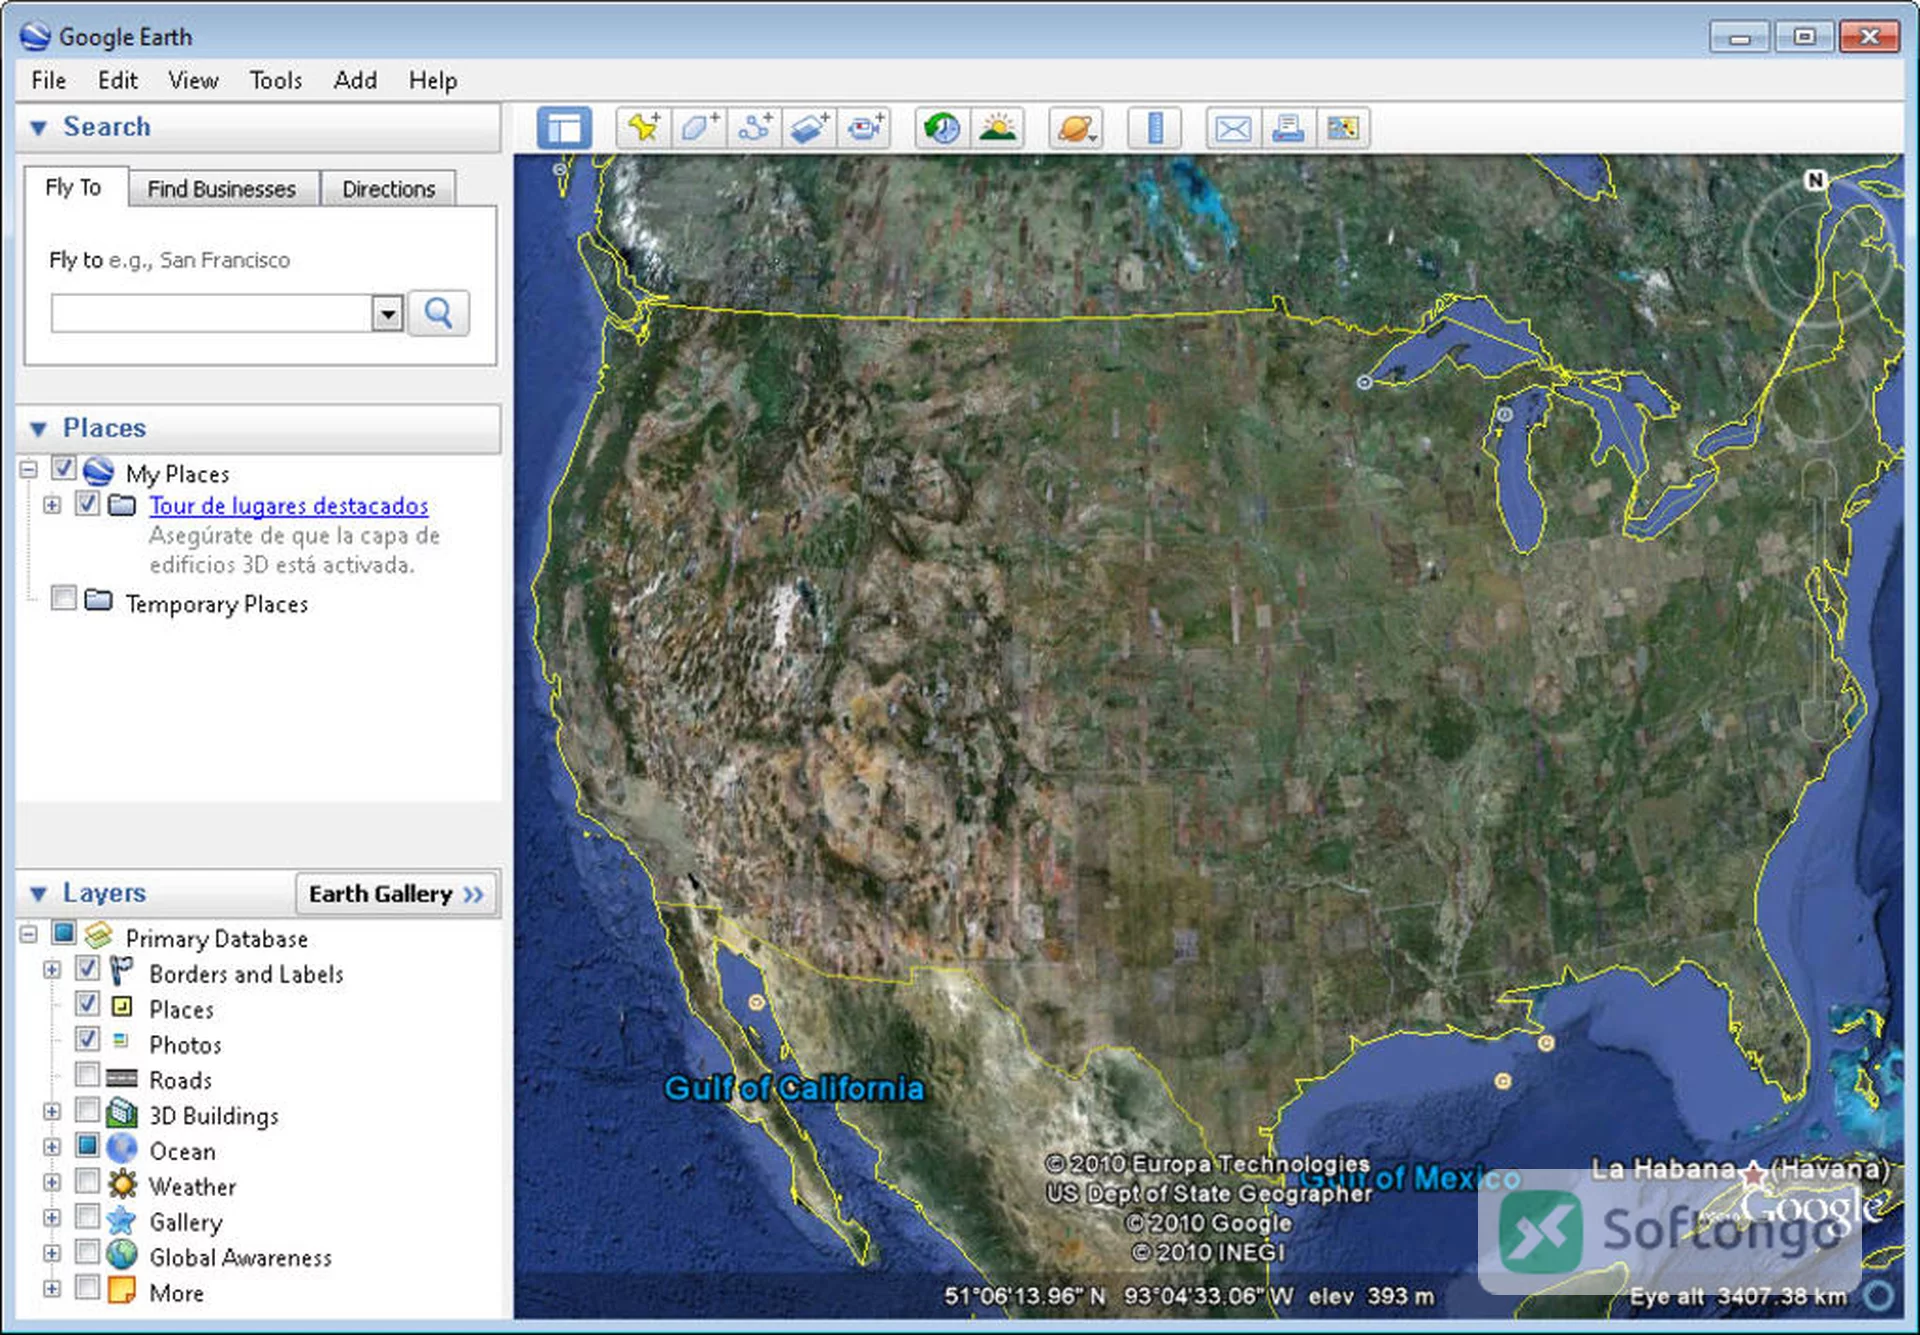Open the ruler tool

click(1155, 128)
